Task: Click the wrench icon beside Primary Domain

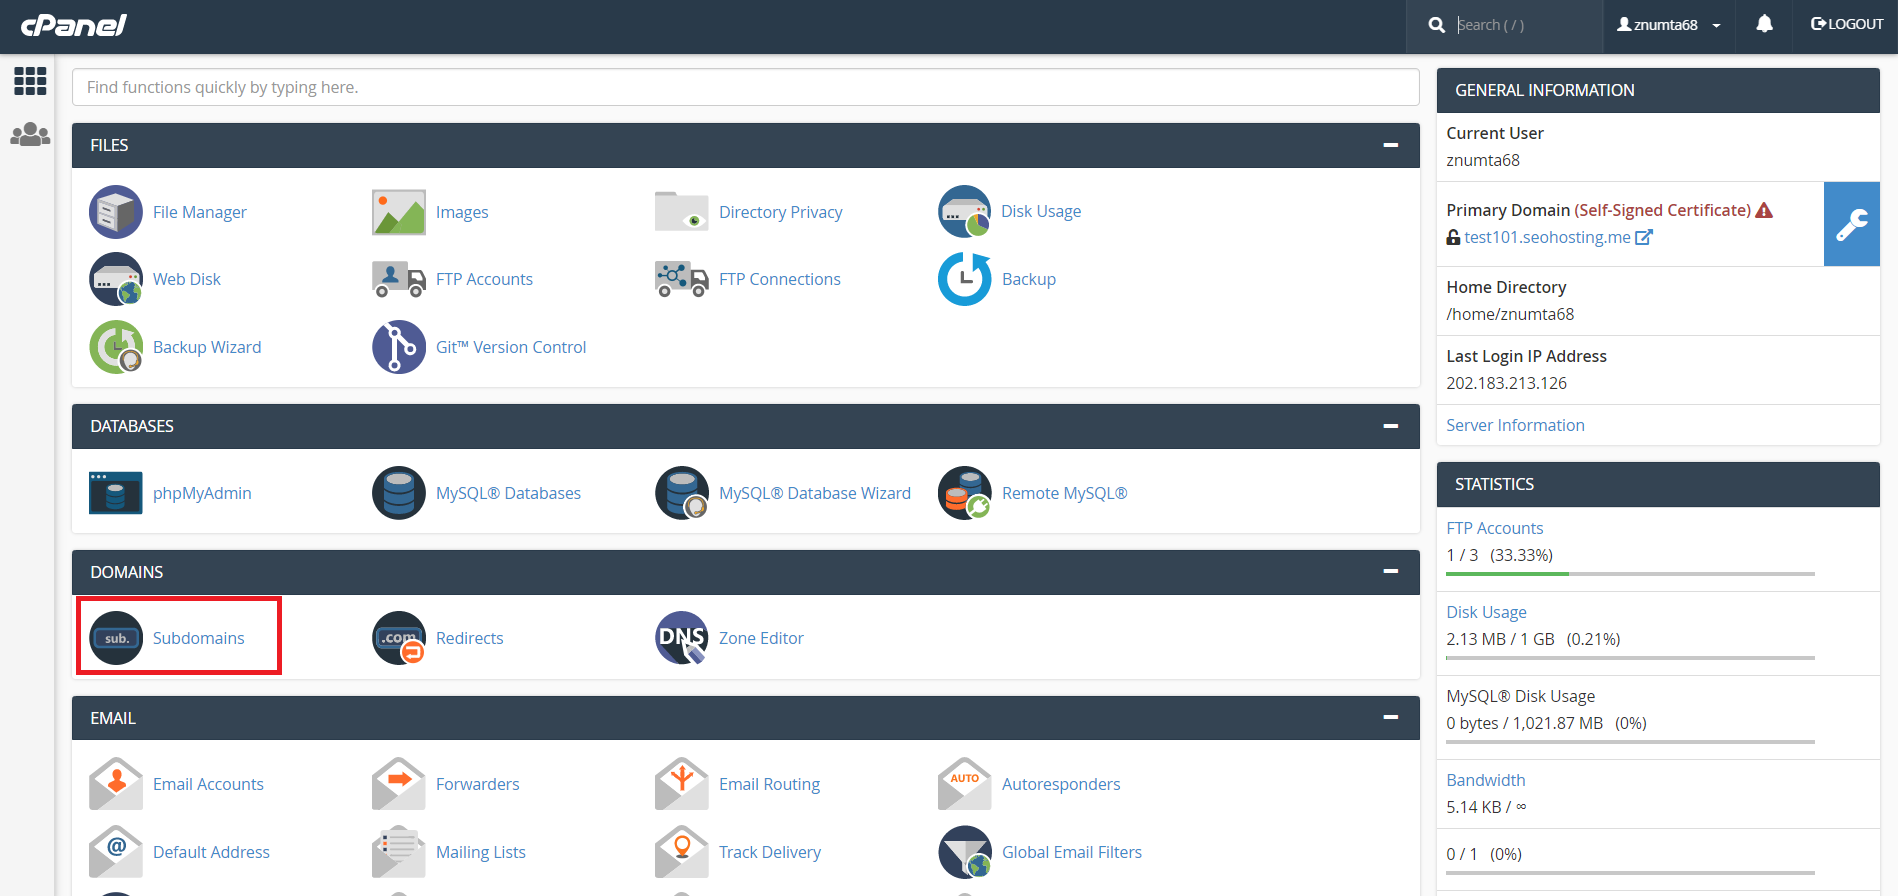Action: point(1852,224)
